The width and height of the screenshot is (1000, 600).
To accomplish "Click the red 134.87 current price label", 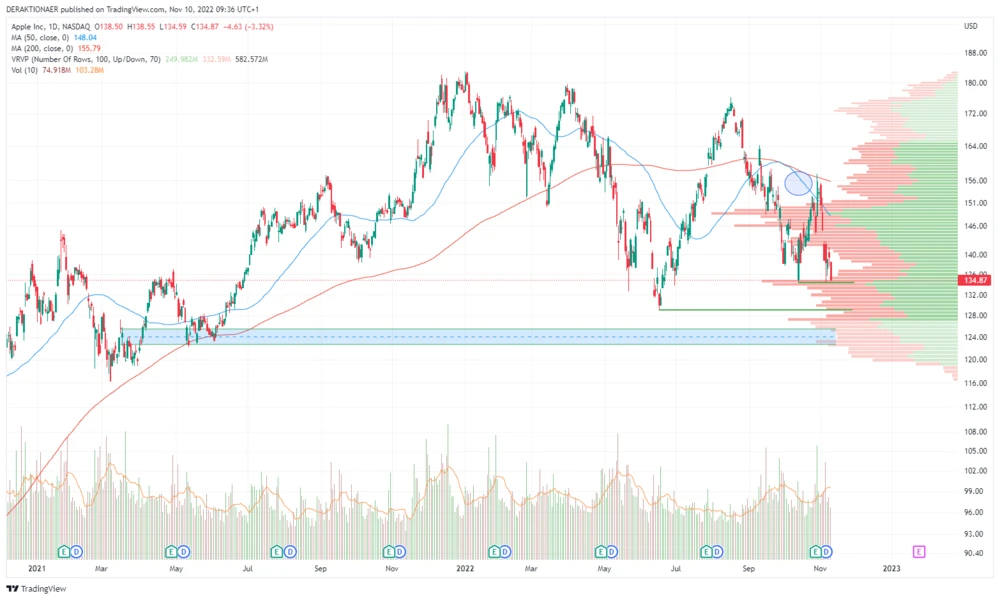I will pos(975,281).
